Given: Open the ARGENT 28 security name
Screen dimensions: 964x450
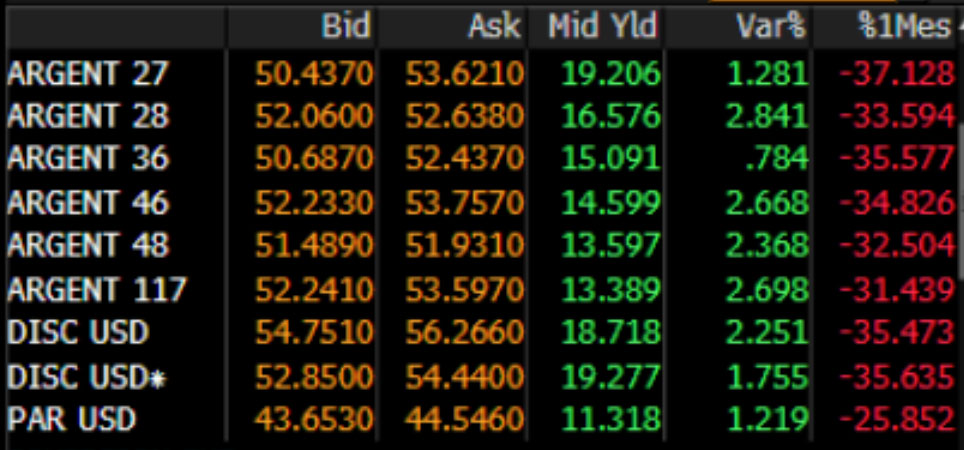Looking at the screenshot, I should click(88, 117).
